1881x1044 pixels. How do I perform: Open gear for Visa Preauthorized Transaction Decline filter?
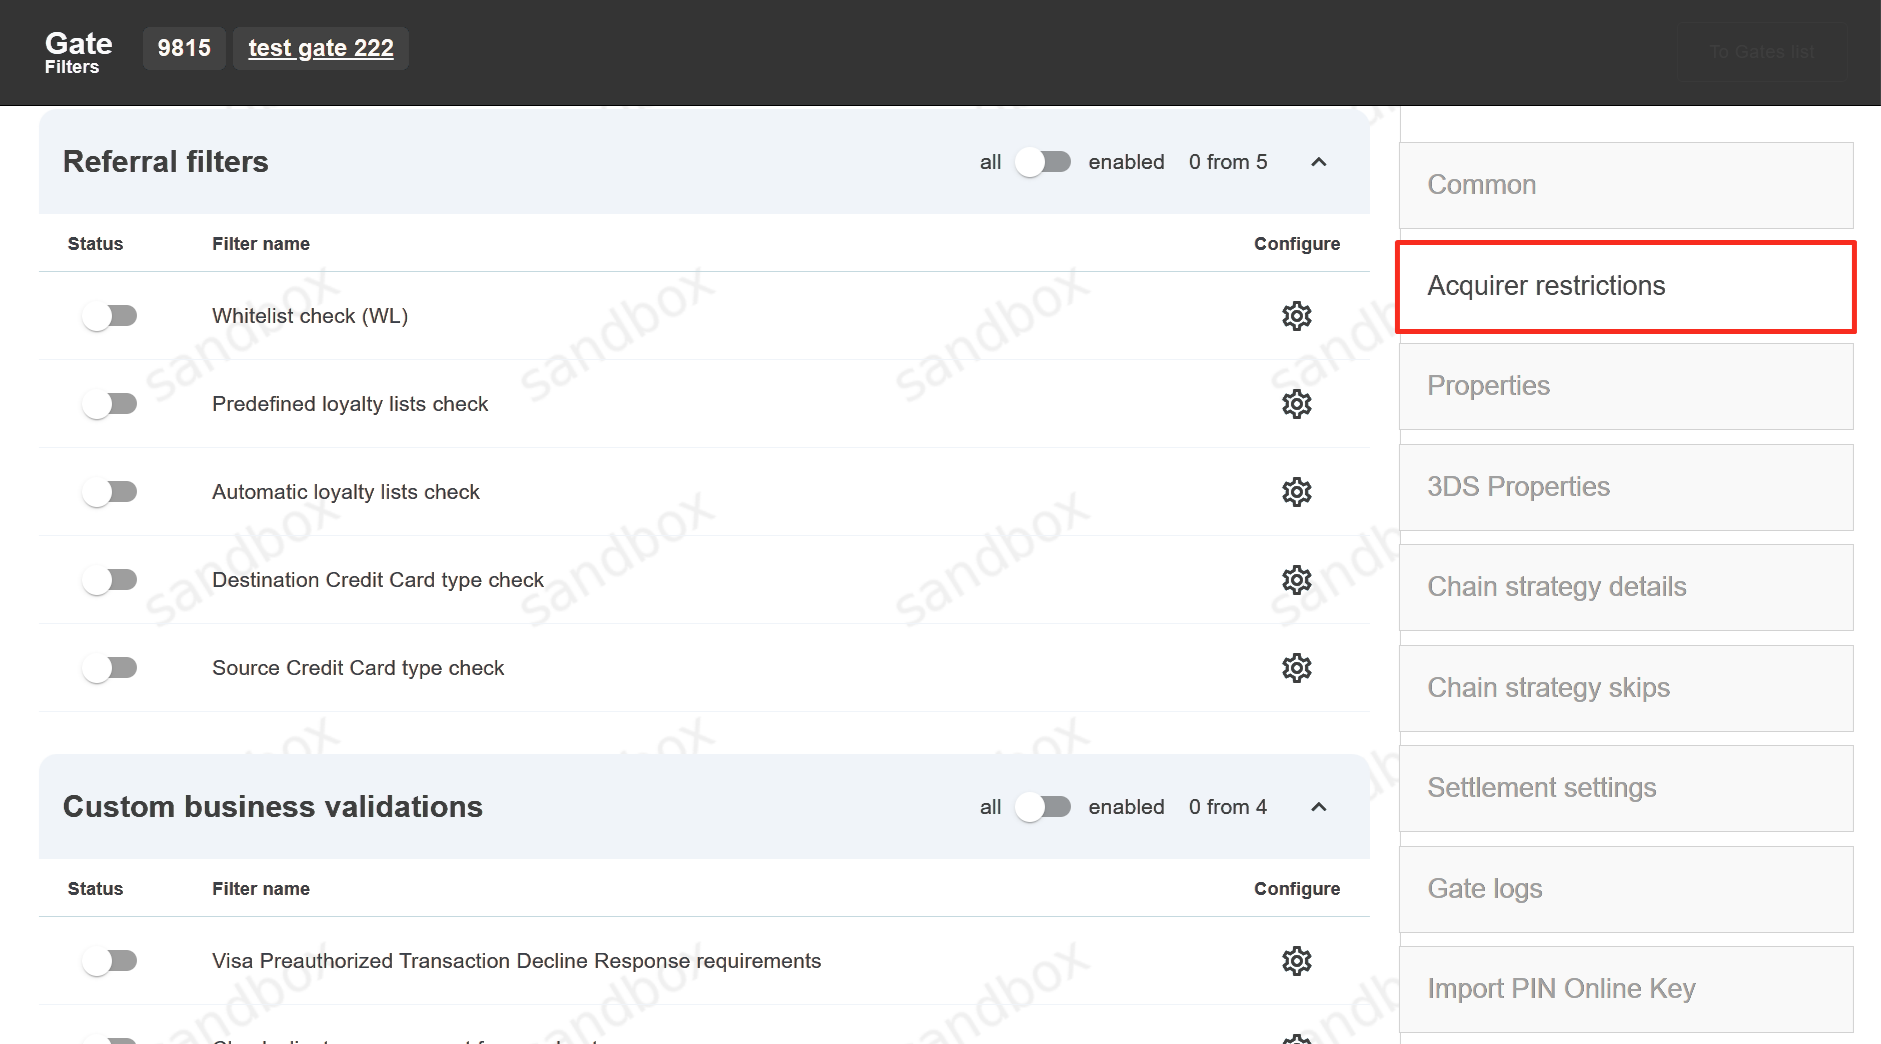pos(1296,961)
